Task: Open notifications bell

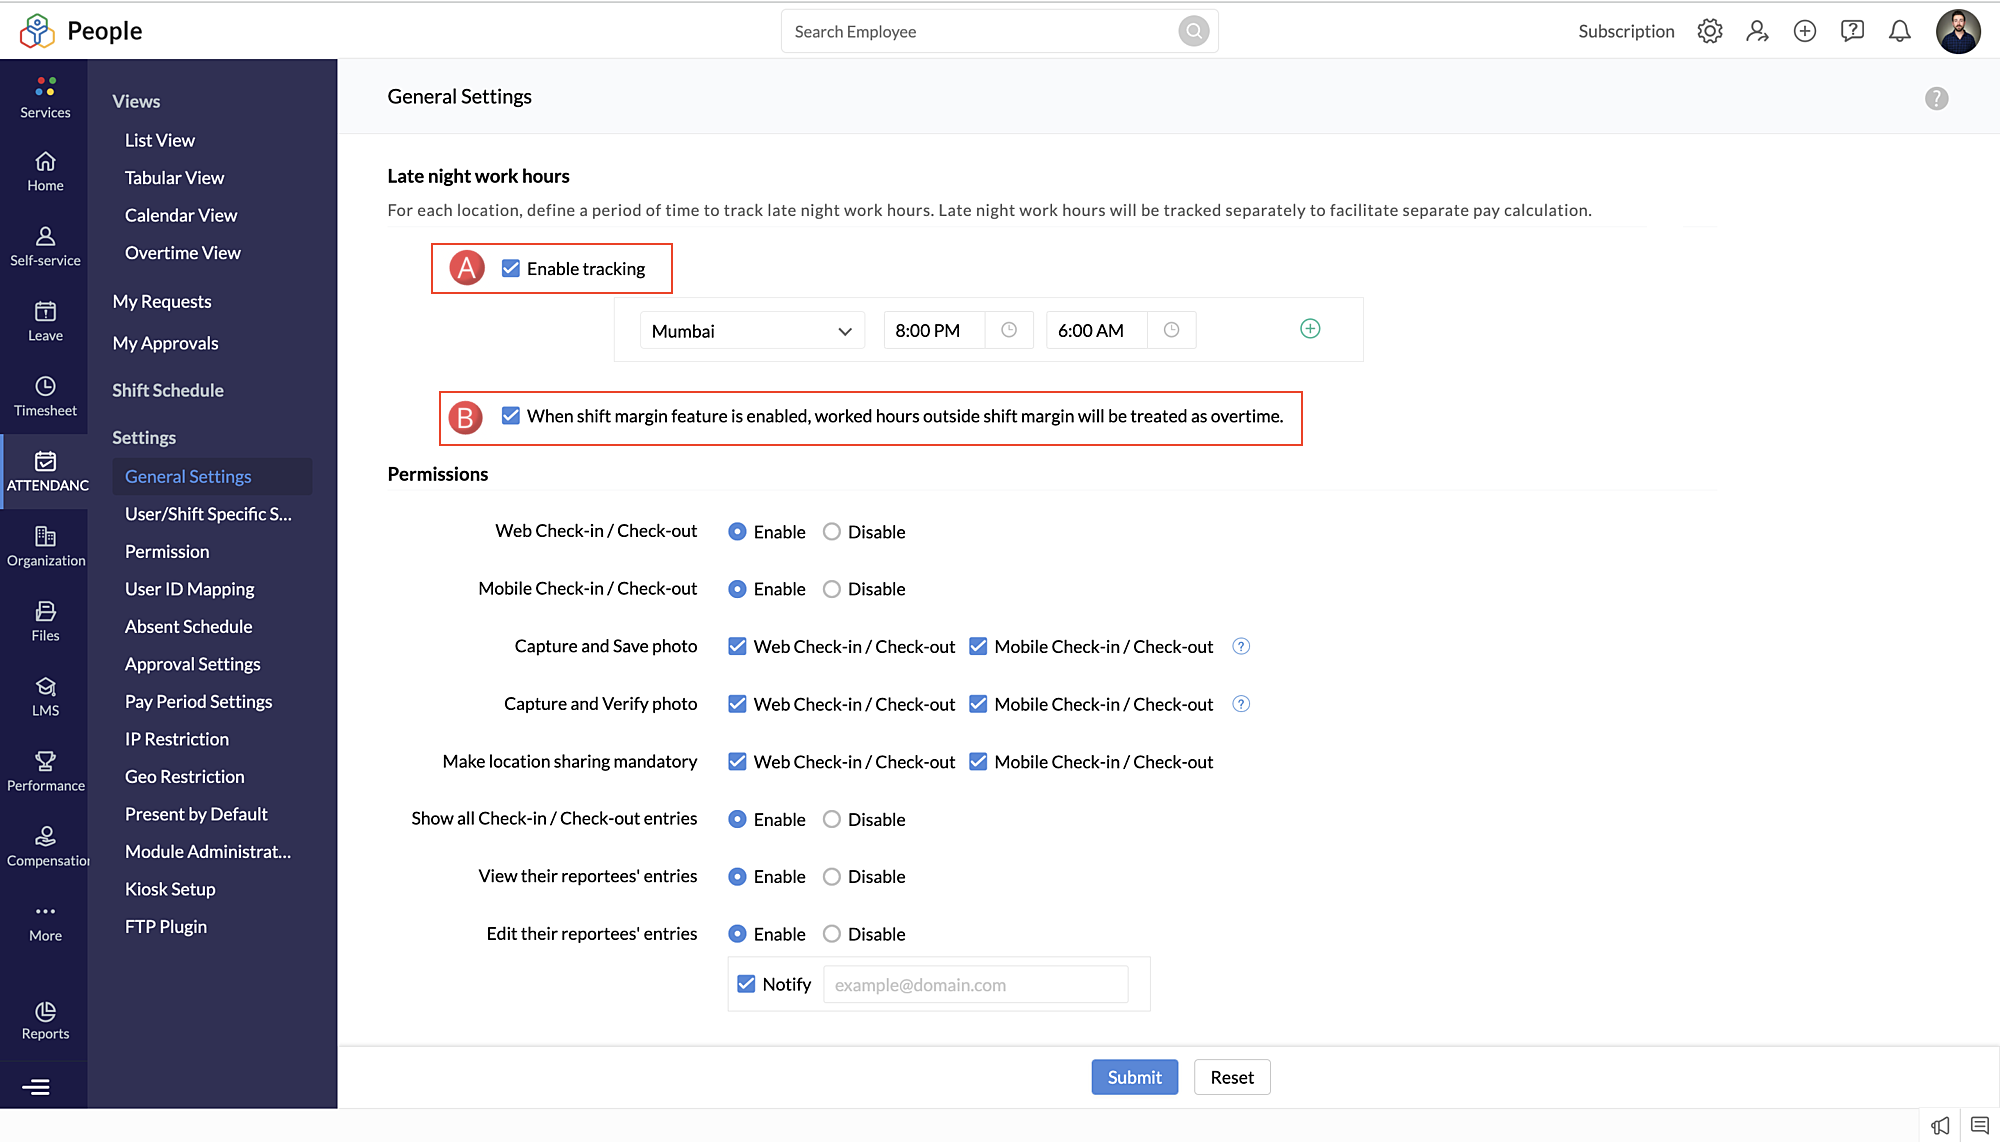Action: 1899,31
